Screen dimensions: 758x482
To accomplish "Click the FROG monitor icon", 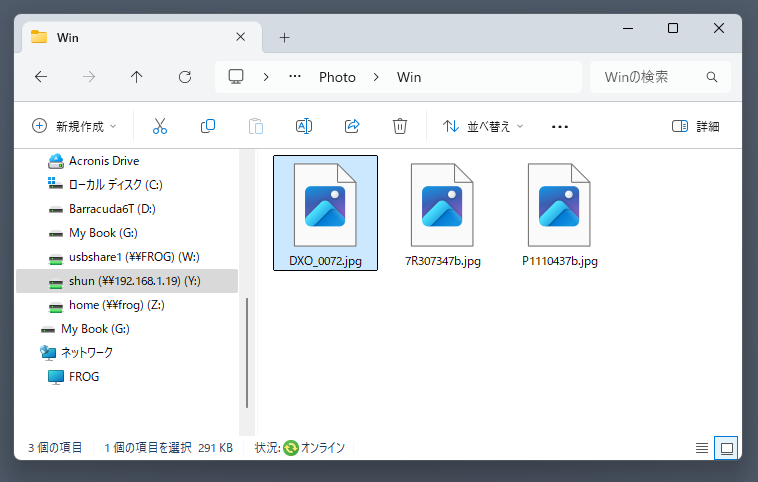I will pyautogui.click(x=56, y=377).
